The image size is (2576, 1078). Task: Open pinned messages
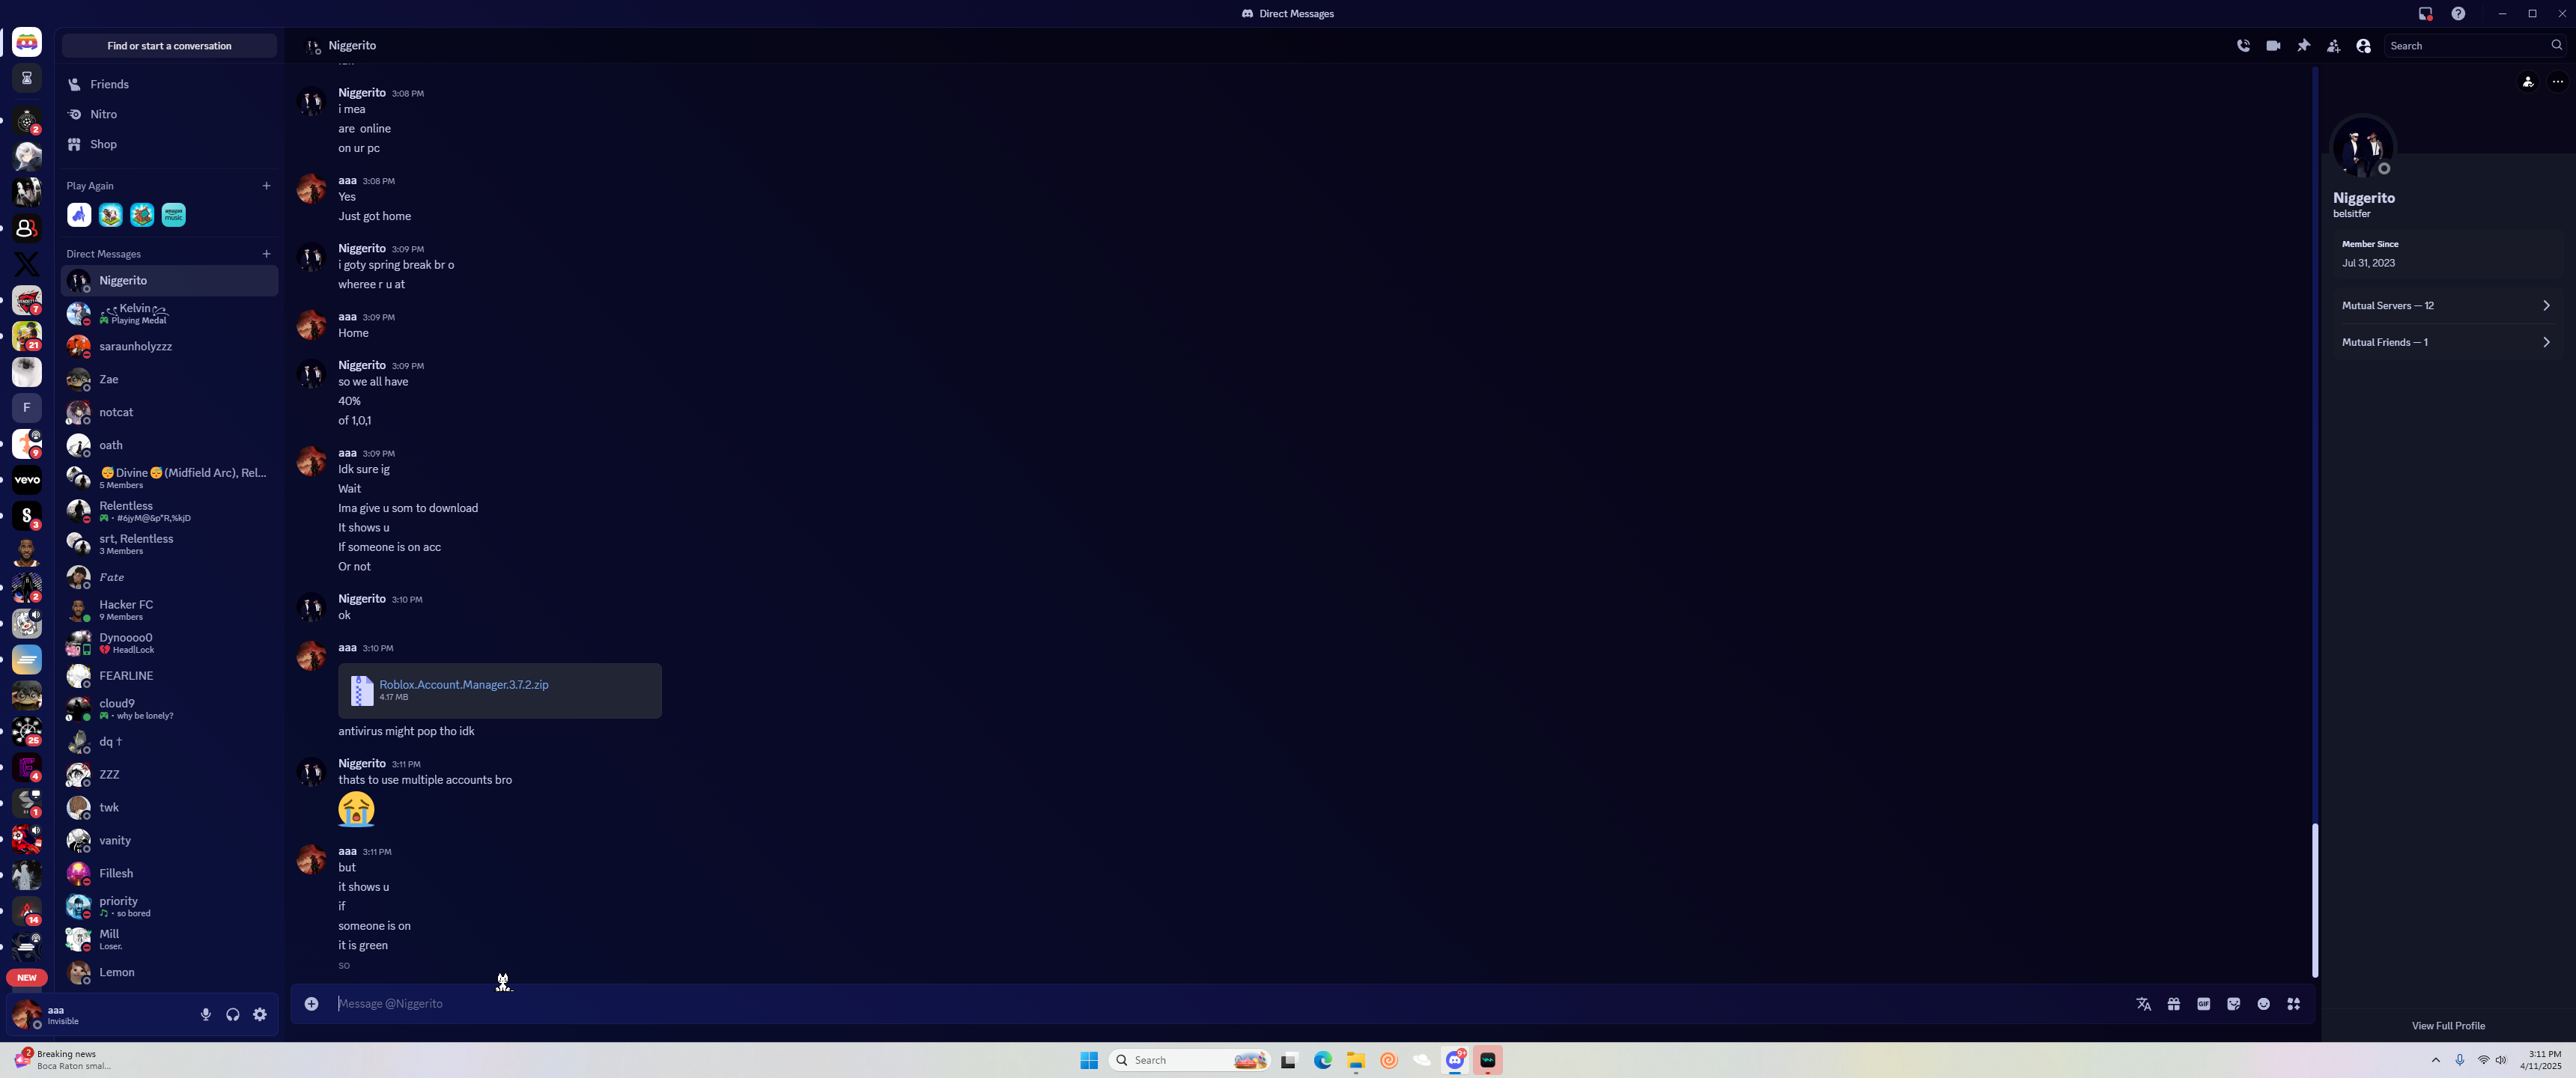tap(2303, 46)
